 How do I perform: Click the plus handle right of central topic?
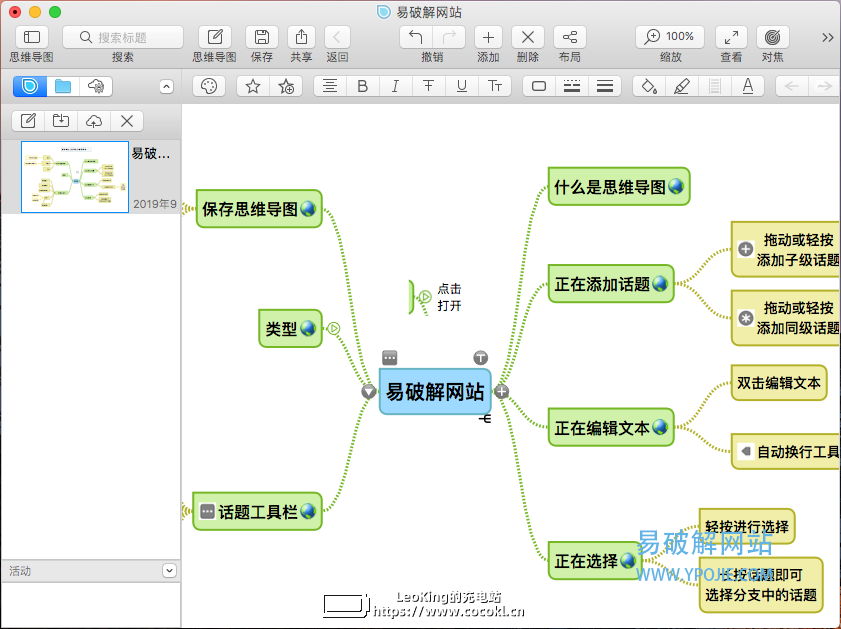(x=501, y=391)
